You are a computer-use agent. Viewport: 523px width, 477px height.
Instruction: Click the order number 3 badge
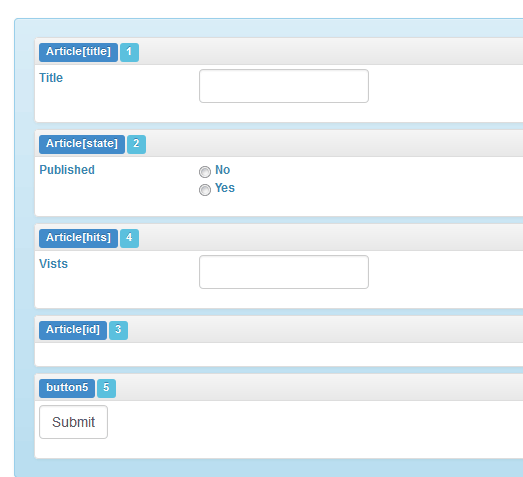118,331
